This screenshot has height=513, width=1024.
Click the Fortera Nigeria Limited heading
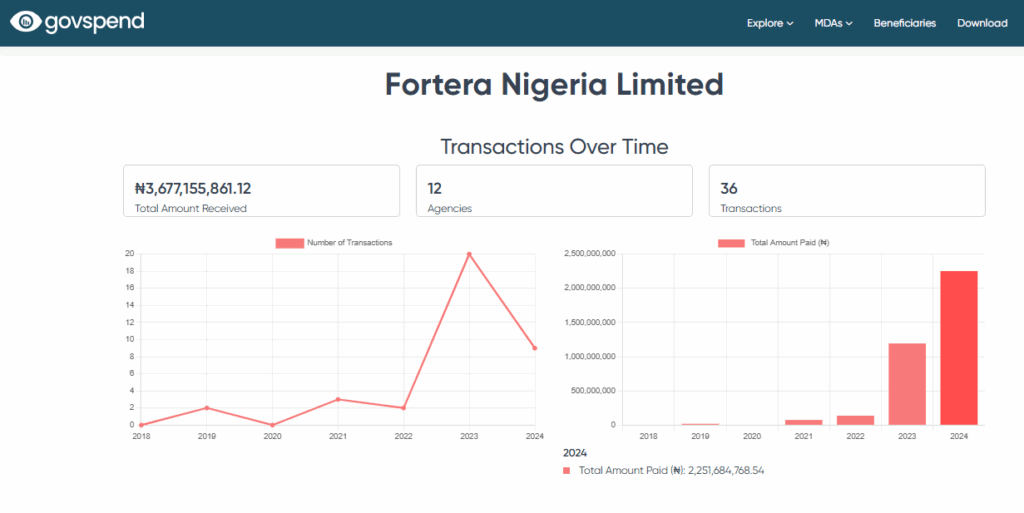point(554,85)
